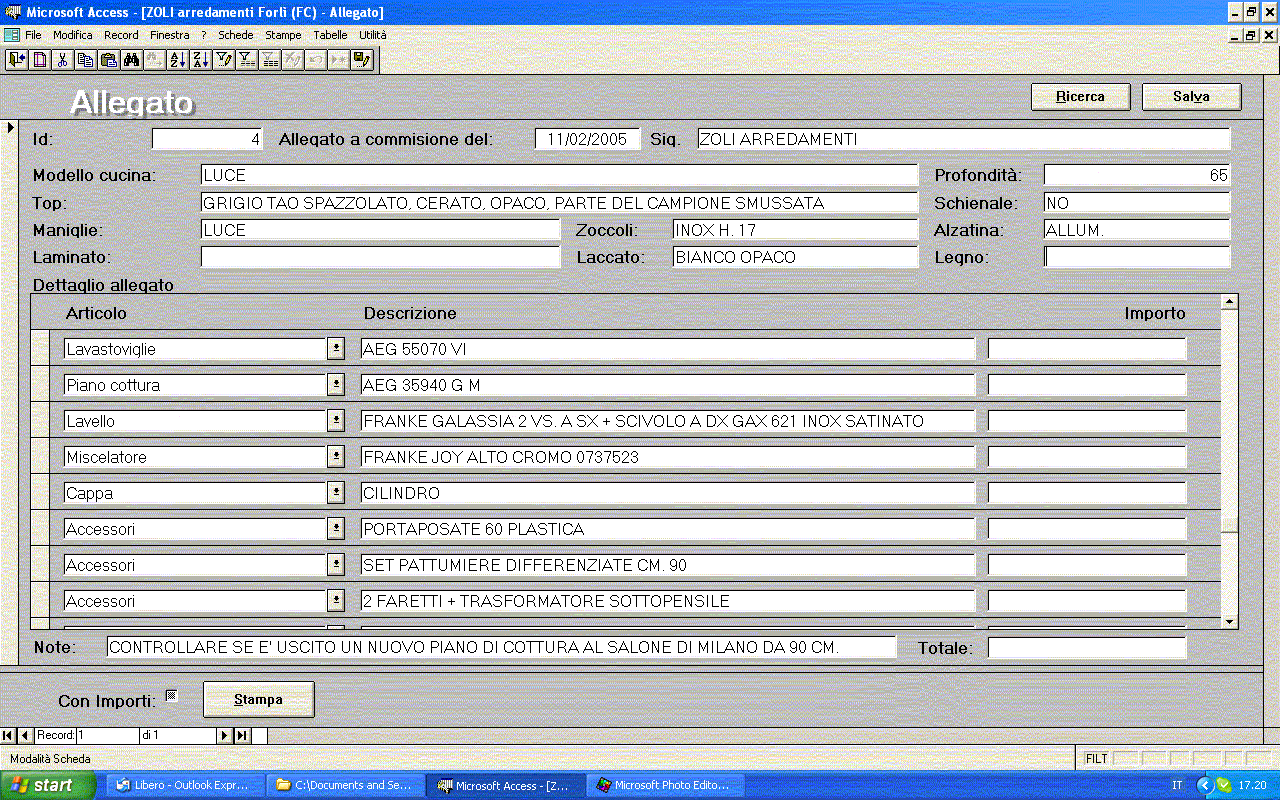The image size is (1280, 800).
Task: Sort ascending with the A-Z icon
Action: tap(179, 60)
